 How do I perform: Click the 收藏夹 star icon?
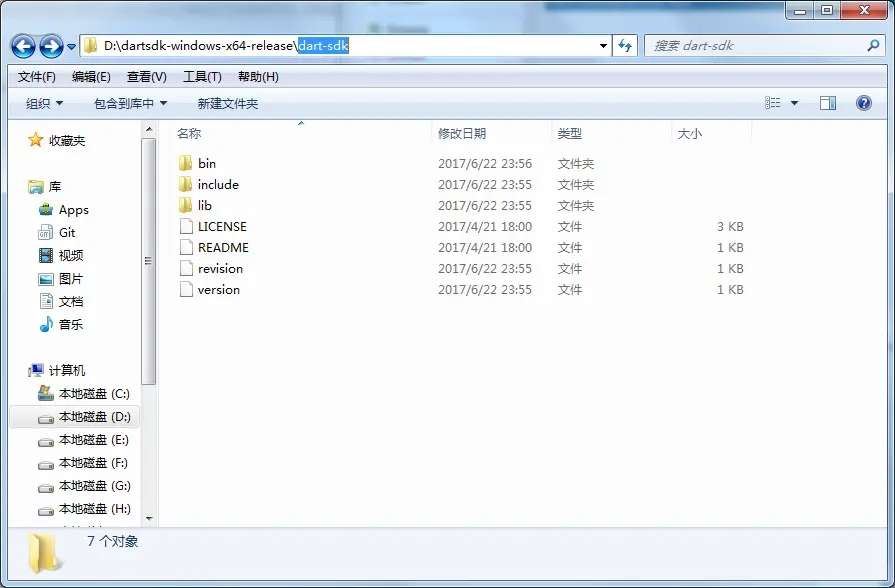point(35,140)
